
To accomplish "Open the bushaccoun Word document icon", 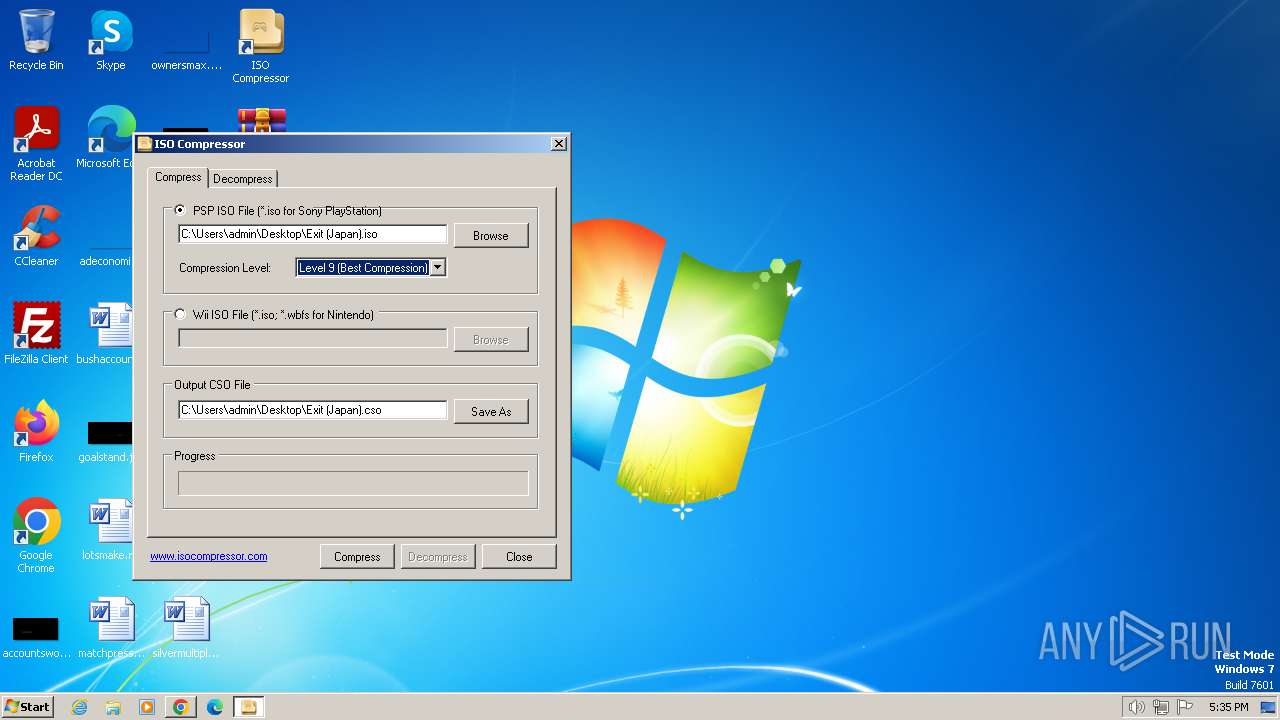I will [108, 334].
